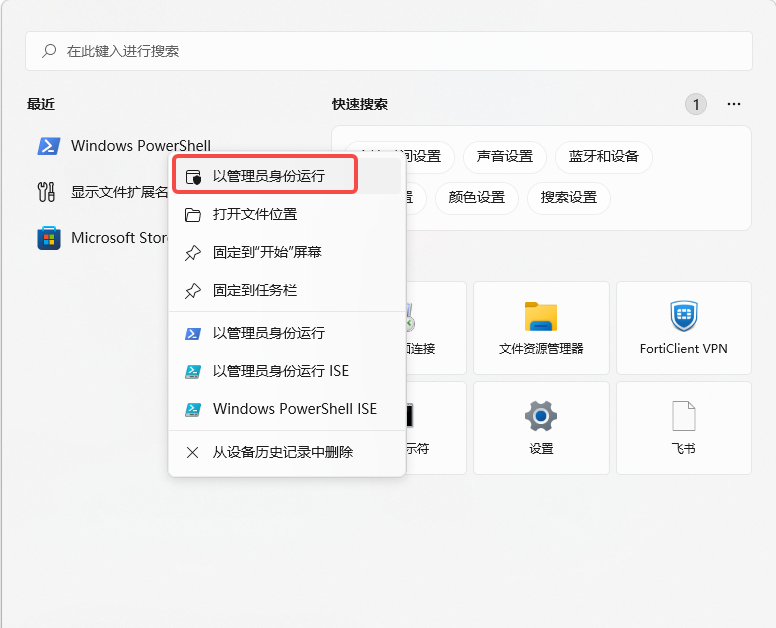Click ISE icon beside 以管理员身份运行 ISE
Screen dimensions: 776x628
[x=193, y=372]
